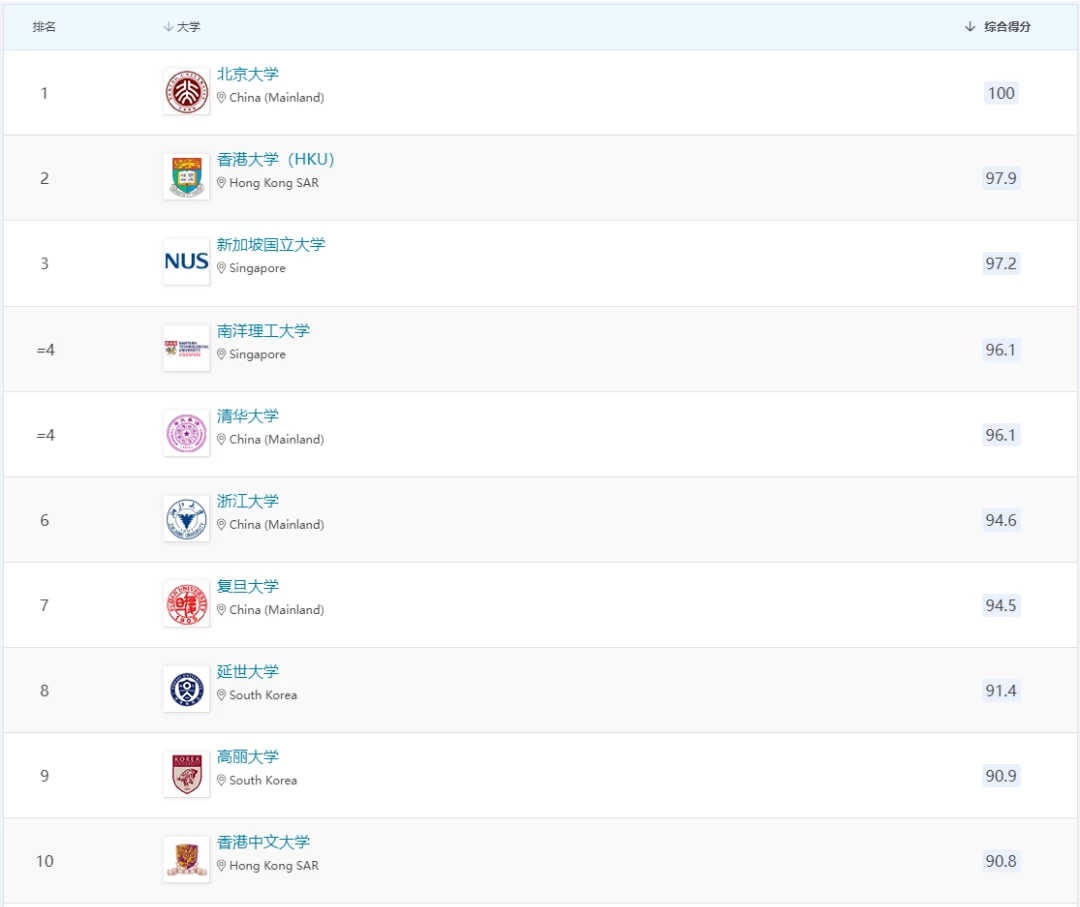Click Singapore under 新加坡国立大学
Screen dimensions: 1080x907
point(257,268)
